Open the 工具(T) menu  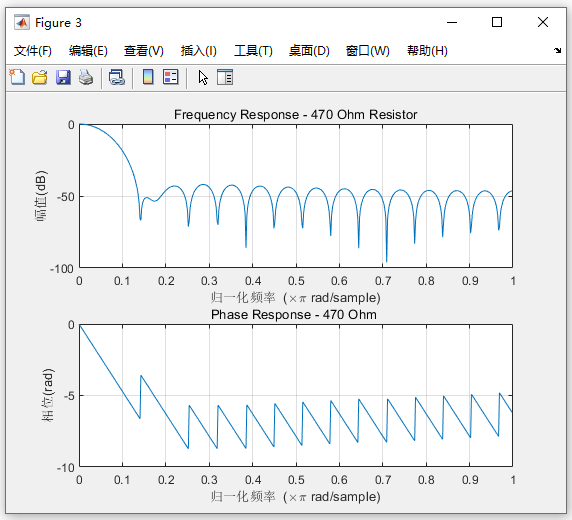[x=253, y=51]
